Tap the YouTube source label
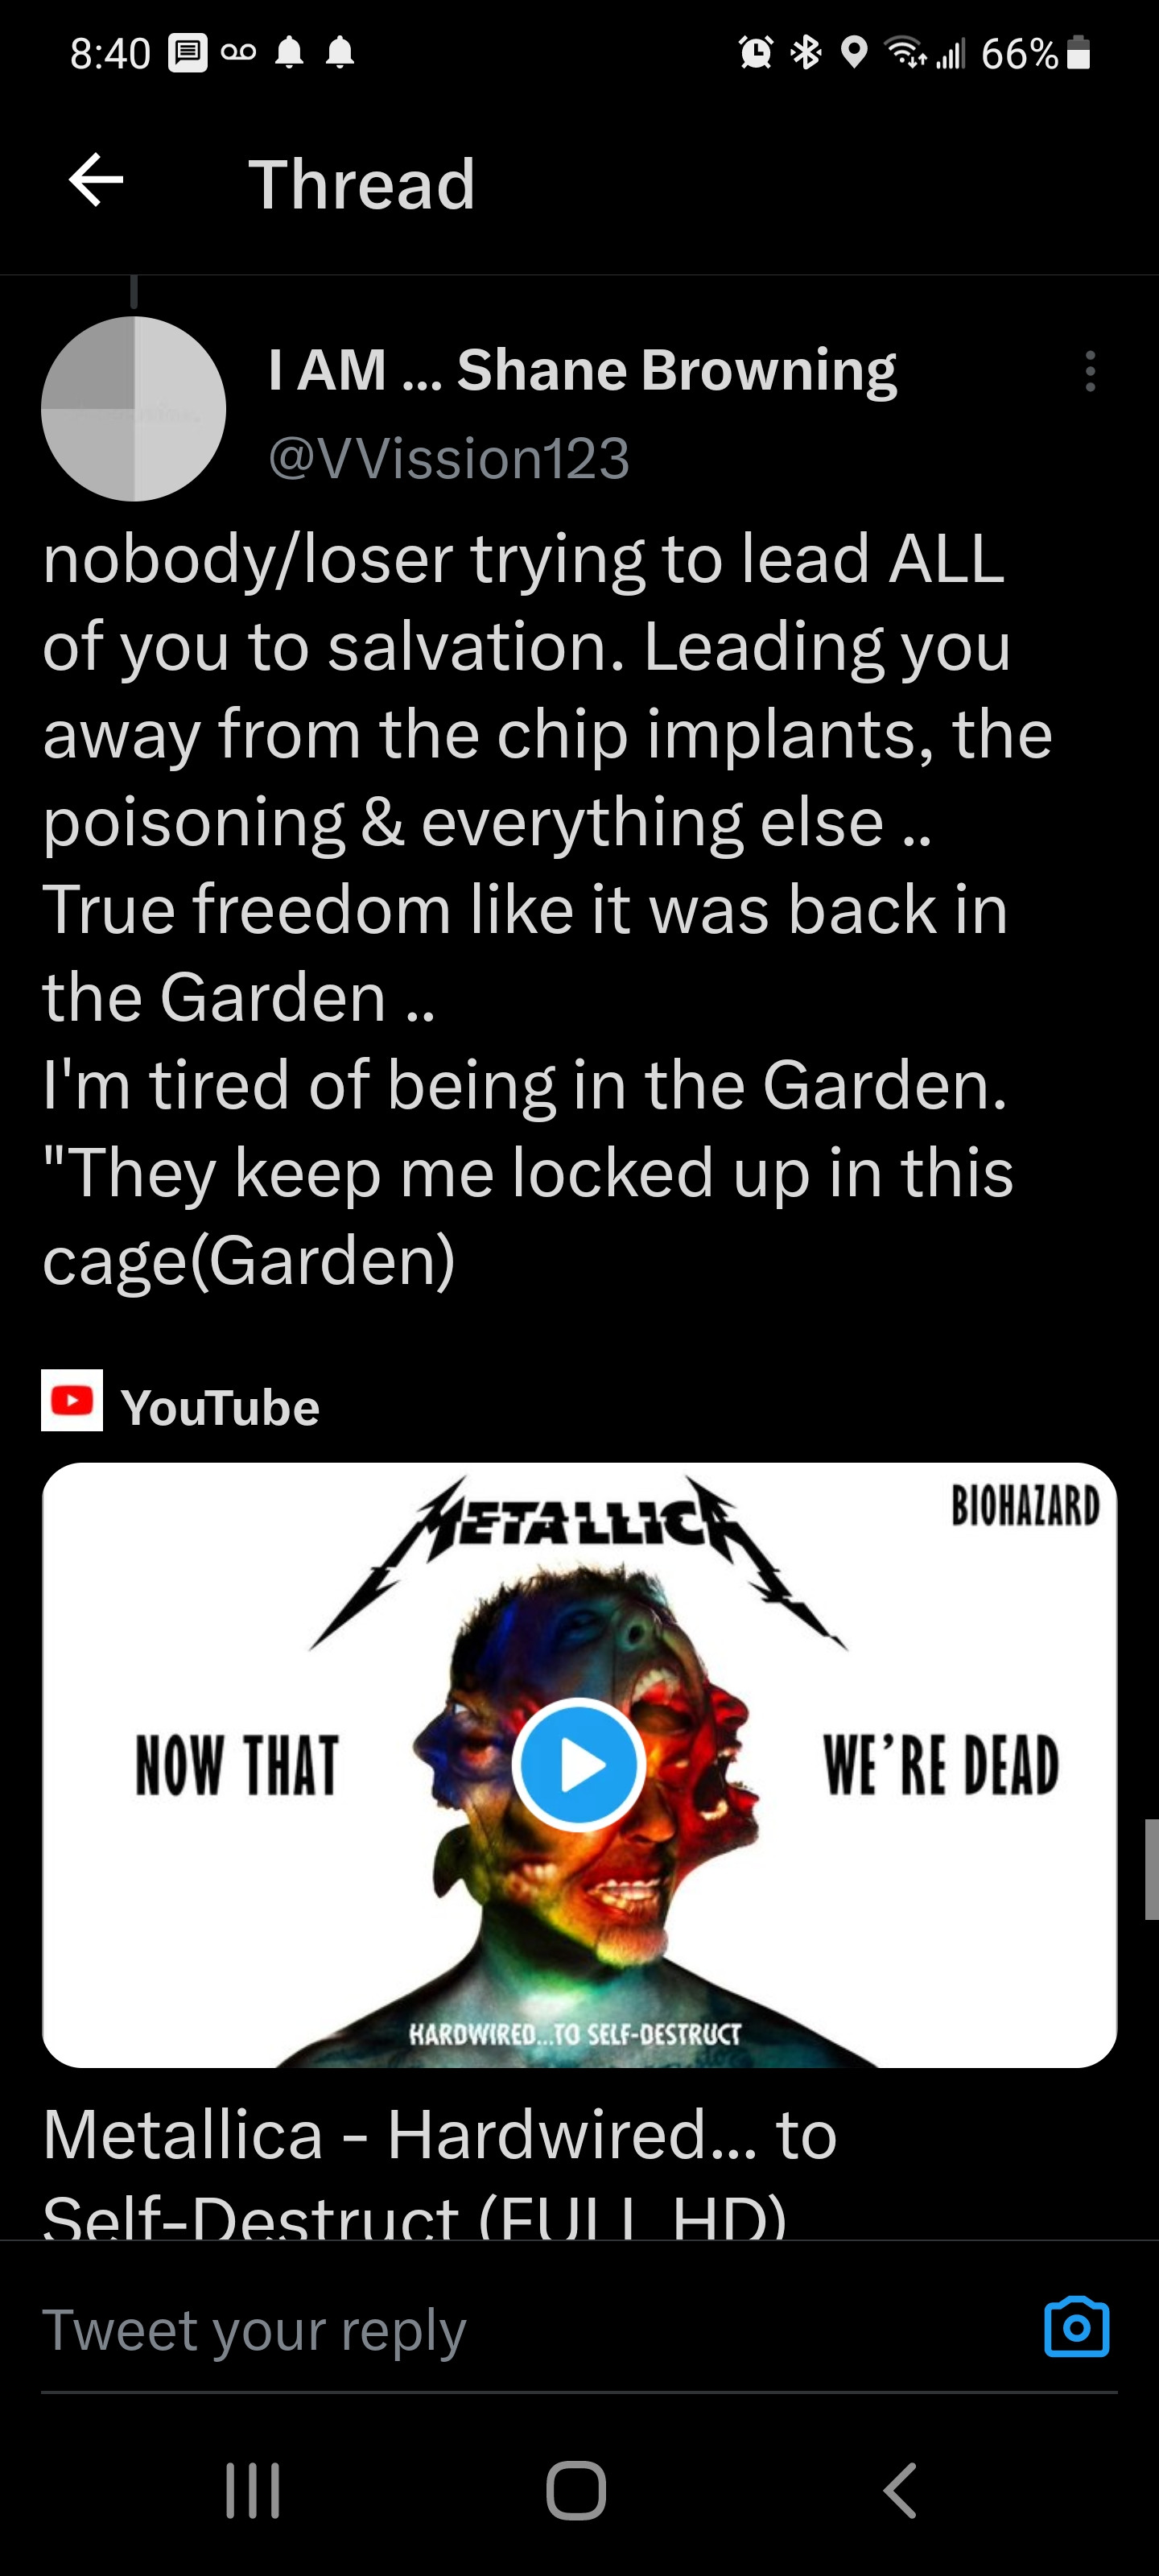Viewport: 1159px width, 2576px height. click(x=220, y=1407)
